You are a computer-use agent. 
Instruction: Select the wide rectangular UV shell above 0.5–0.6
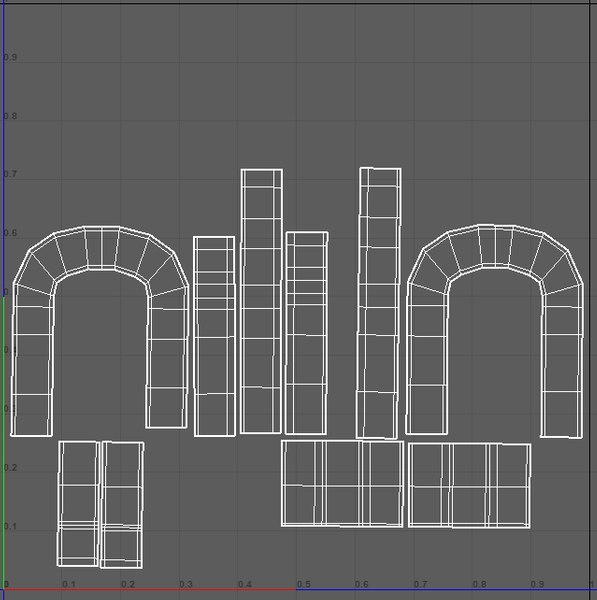click(x=343, y=483)
